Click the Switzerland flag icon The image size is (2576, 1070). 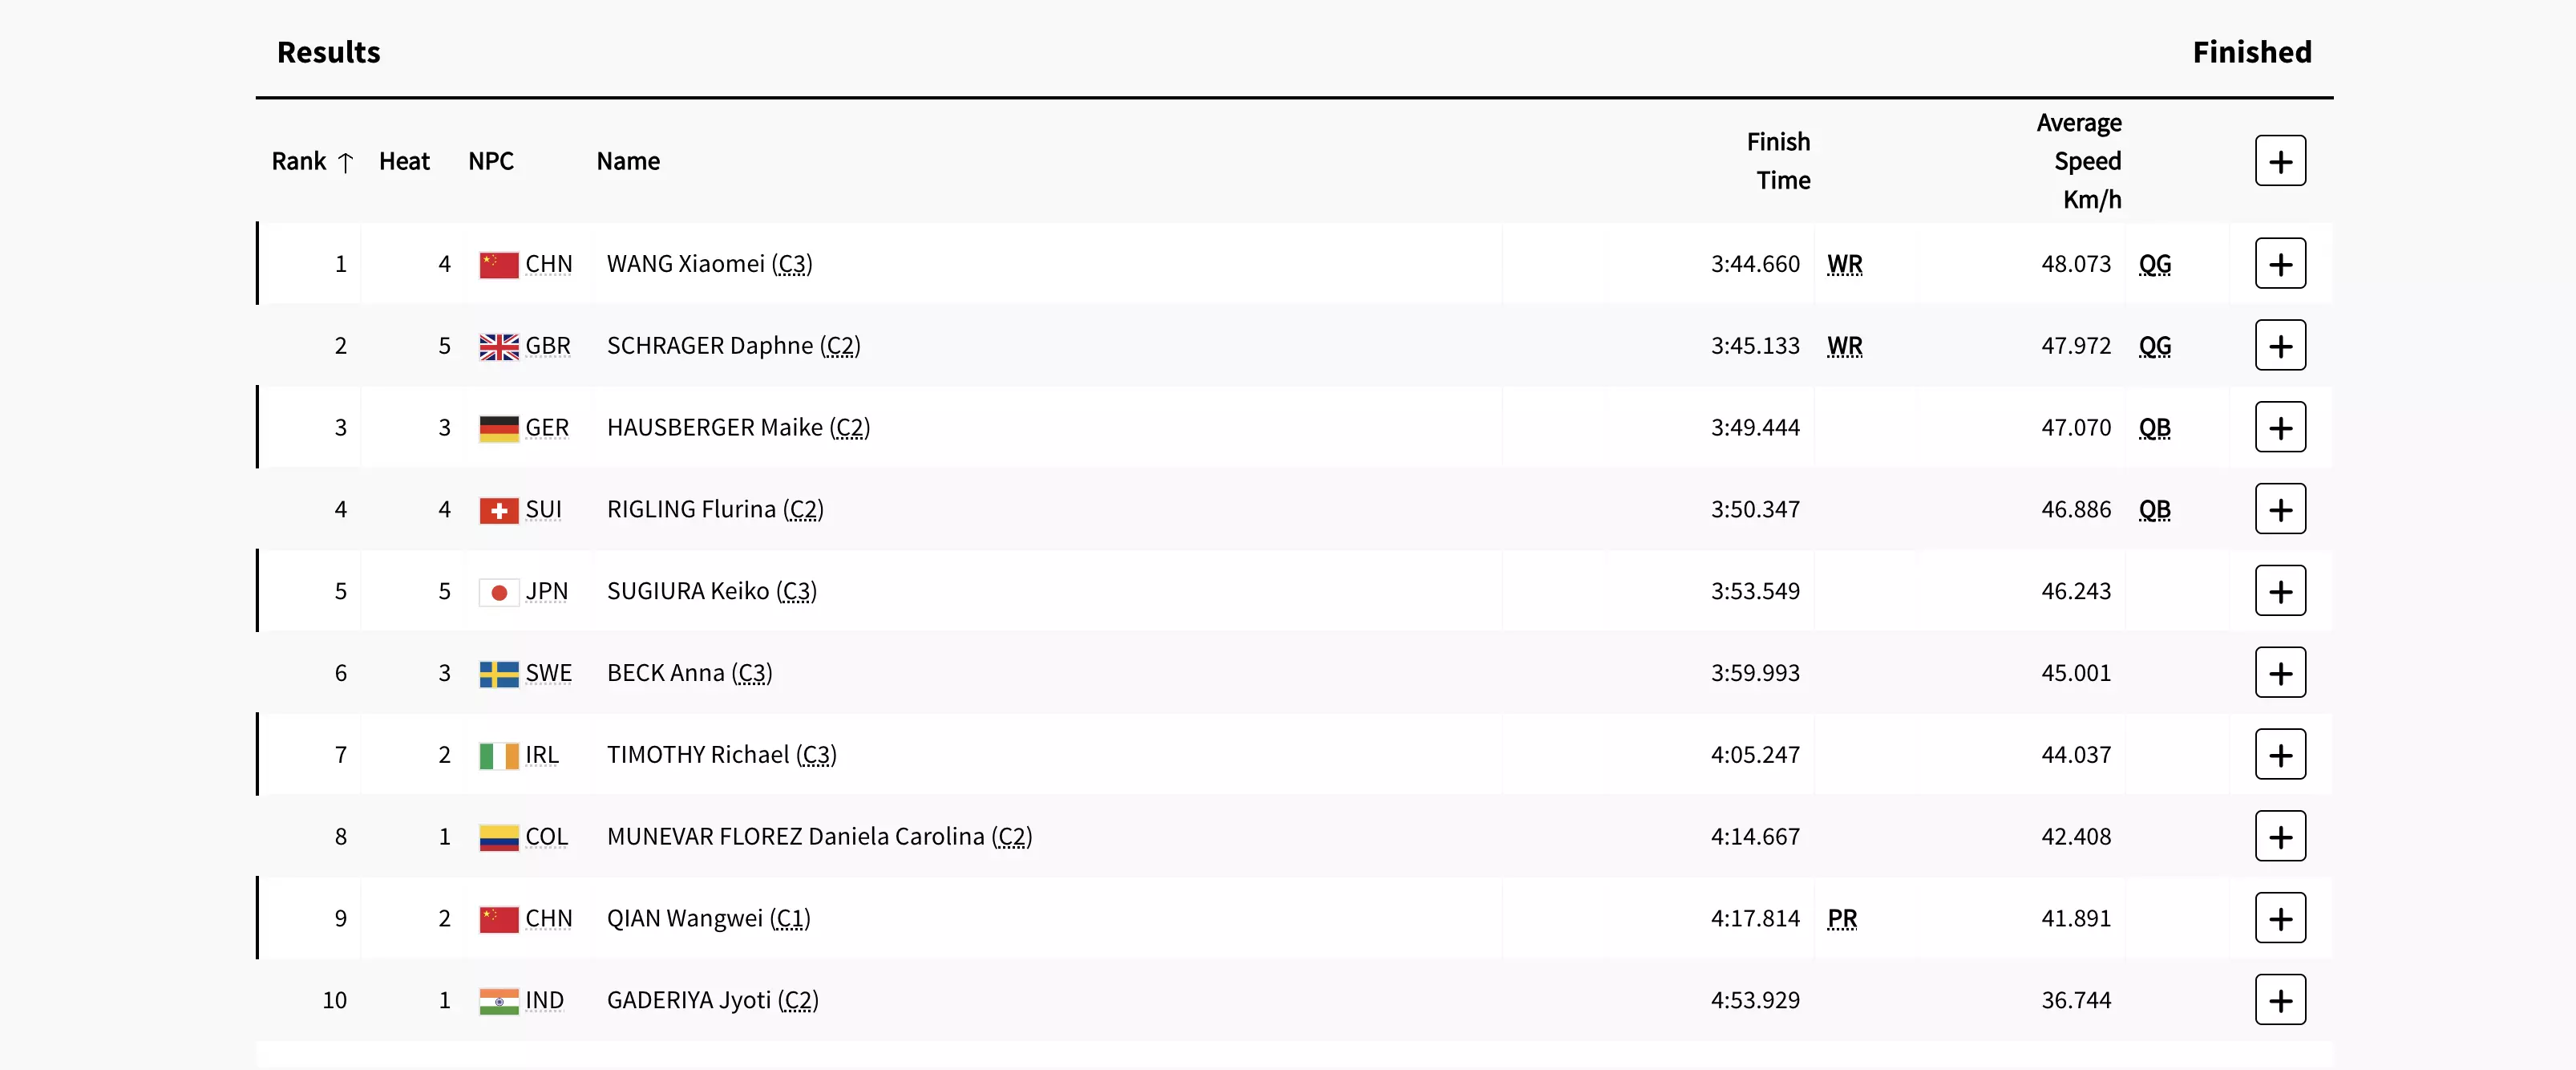pos(498,511)
